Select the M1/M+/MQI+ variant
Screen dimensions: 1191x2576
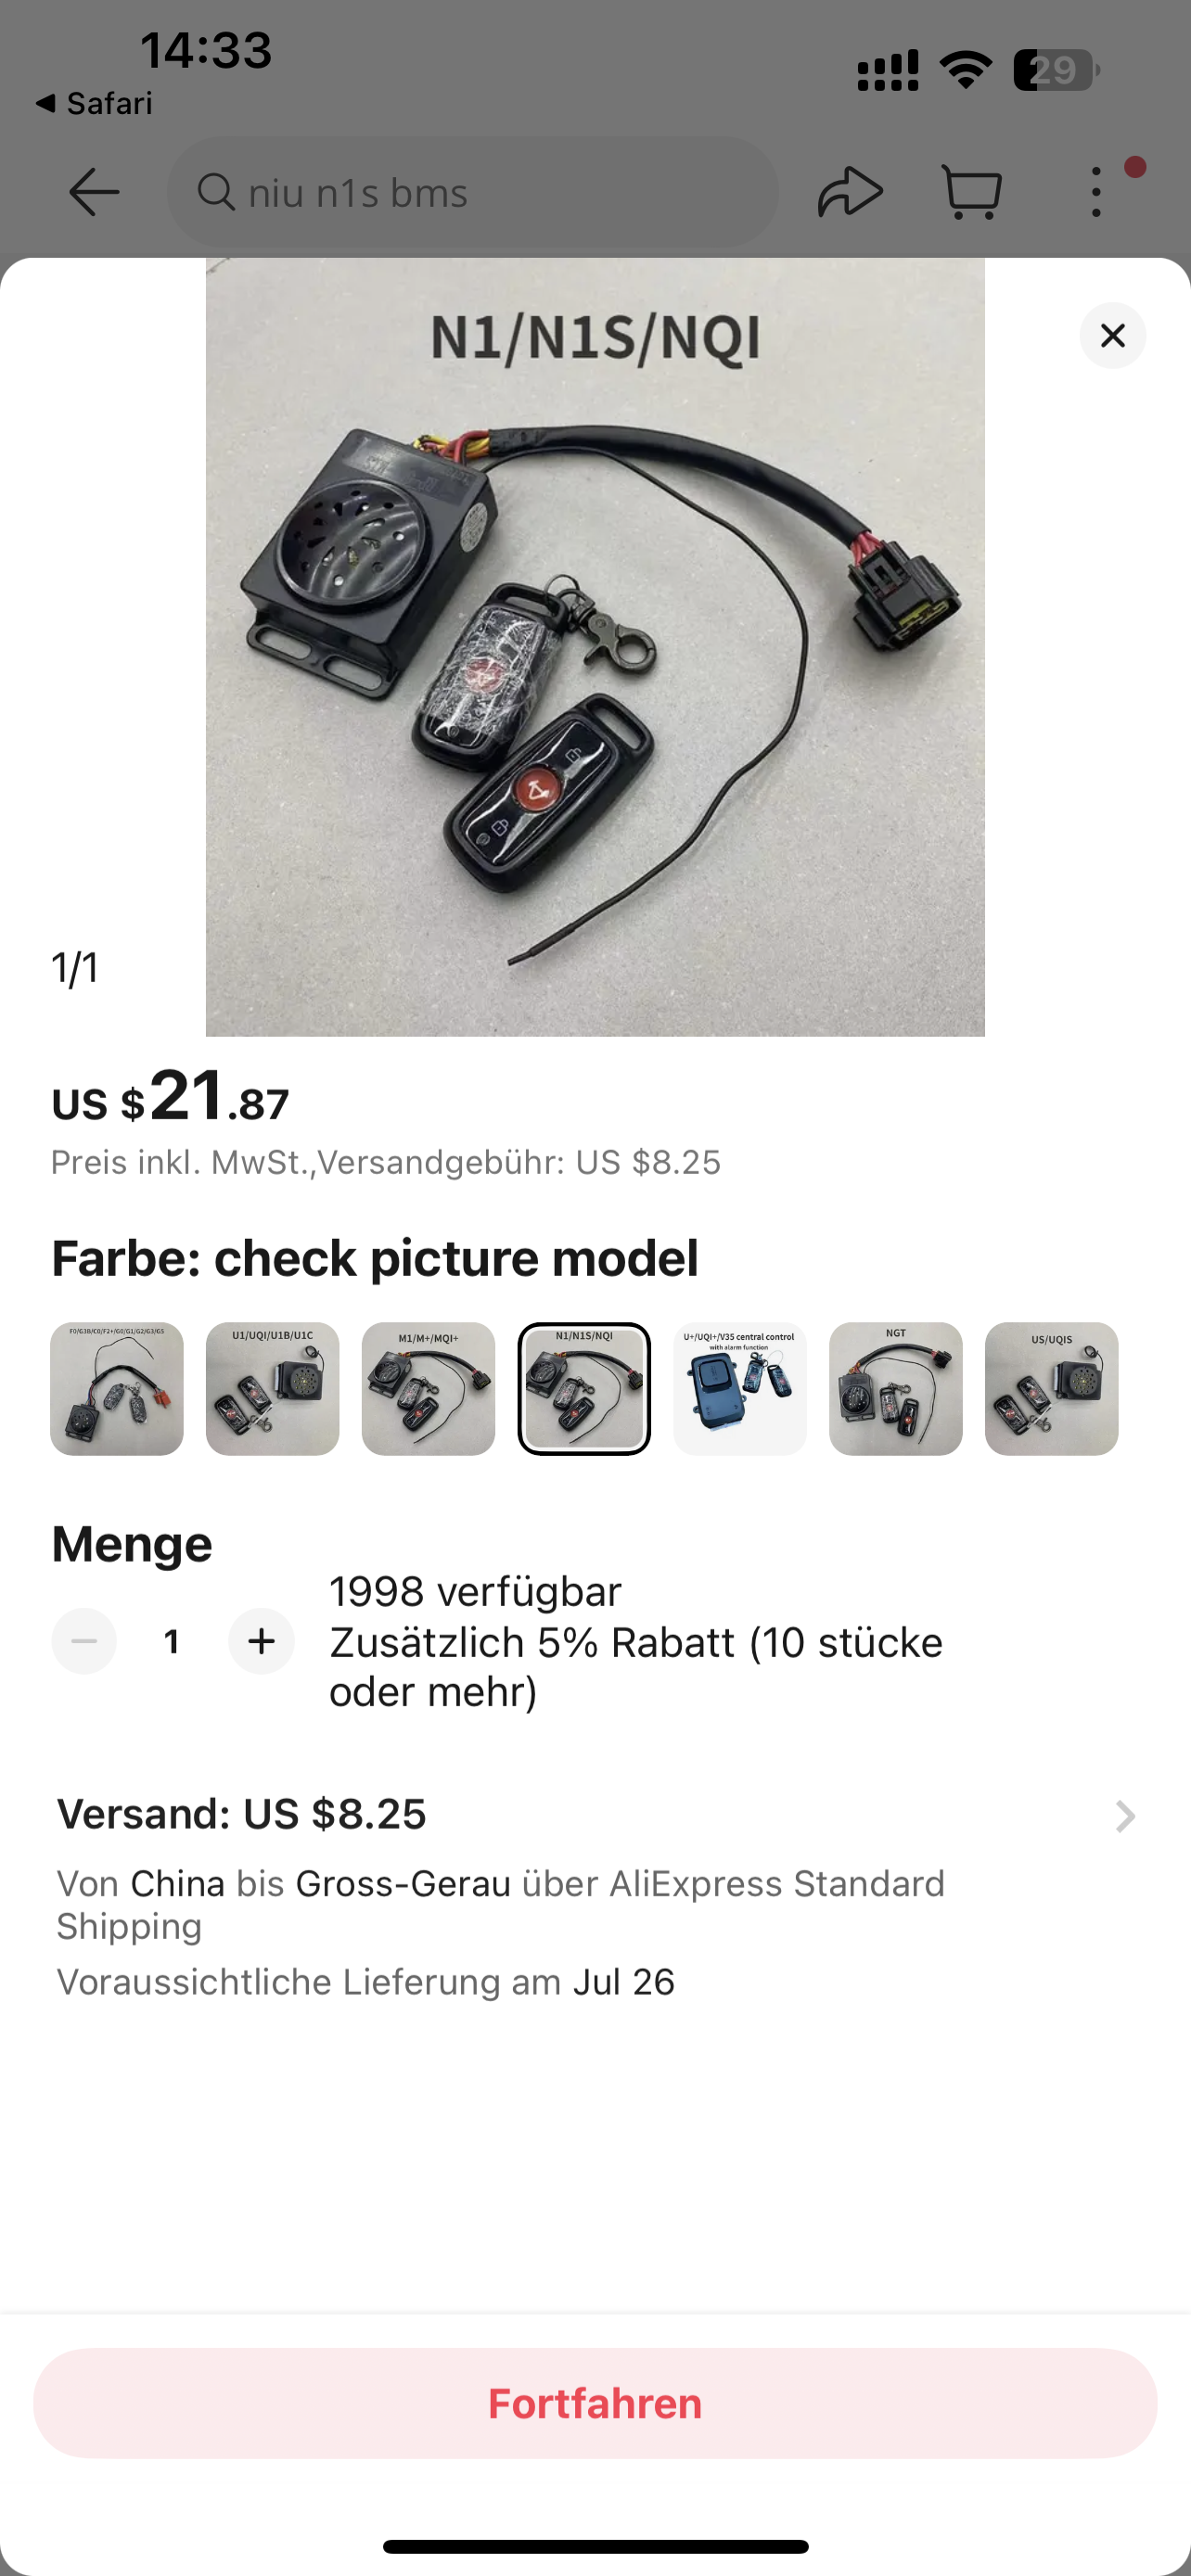pos(428,1389)
